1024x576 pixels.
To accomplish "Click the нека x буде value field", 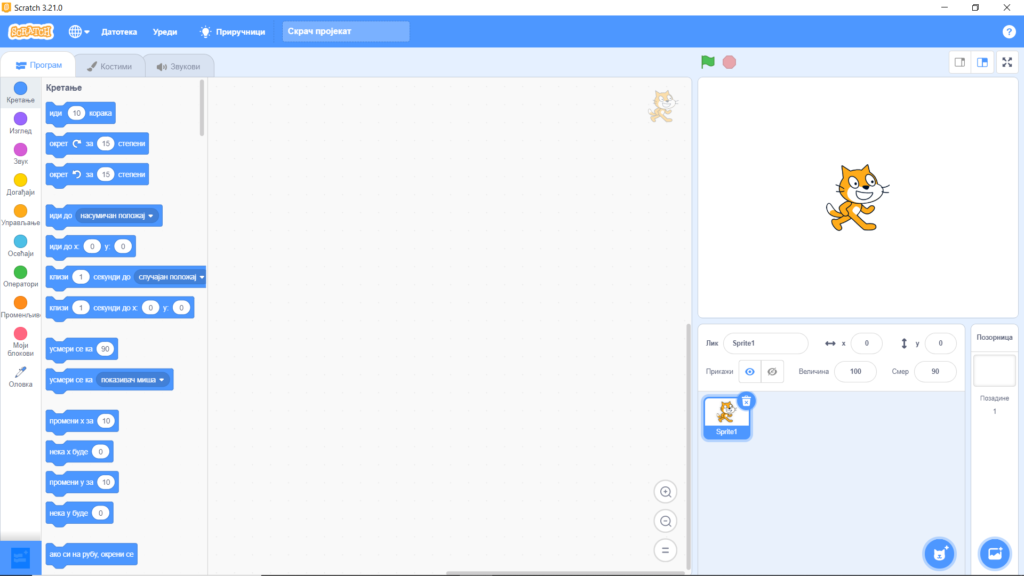I will (101, 451).
